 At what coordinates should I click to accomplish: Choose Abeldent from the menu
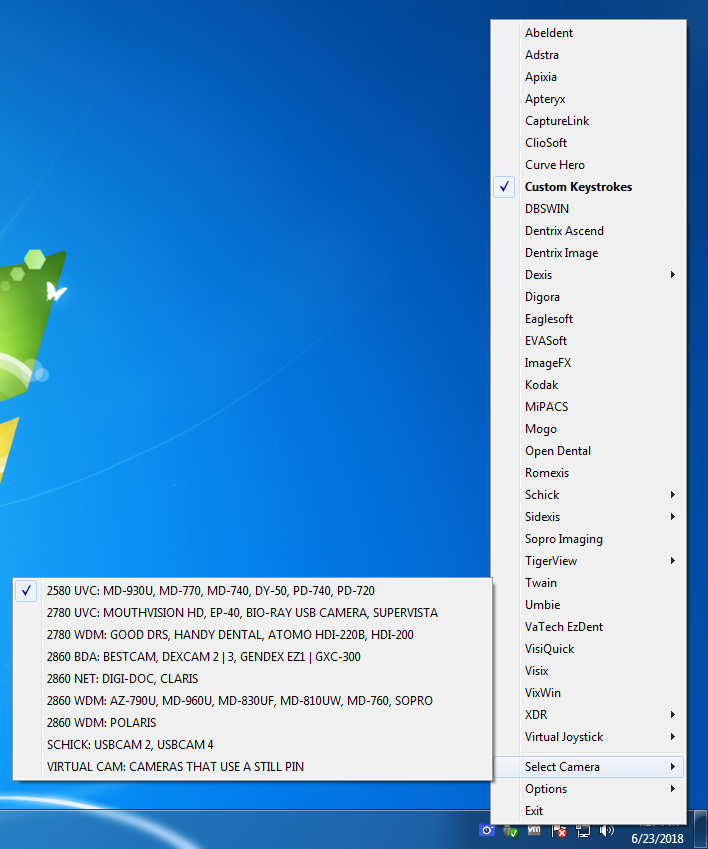point(588,33)
